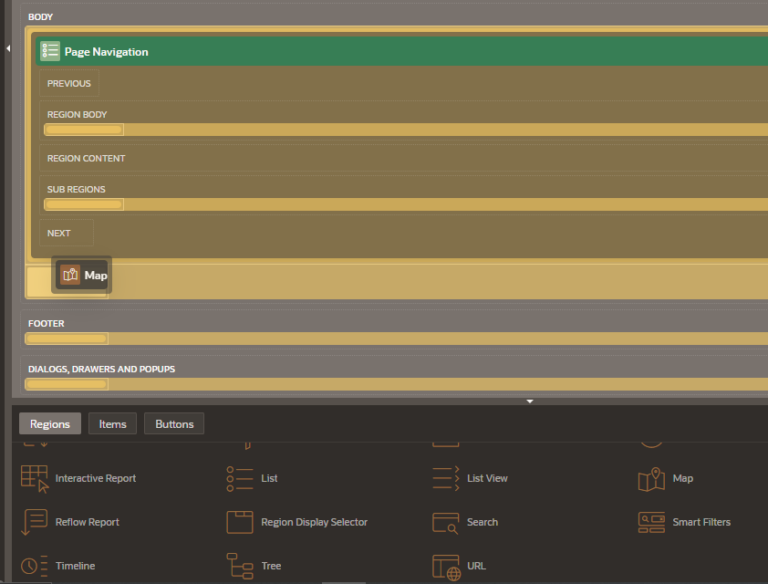Click the NEXT slot in Page Navigation
This screenshot has height=584, width=768.
coord(59,233)
